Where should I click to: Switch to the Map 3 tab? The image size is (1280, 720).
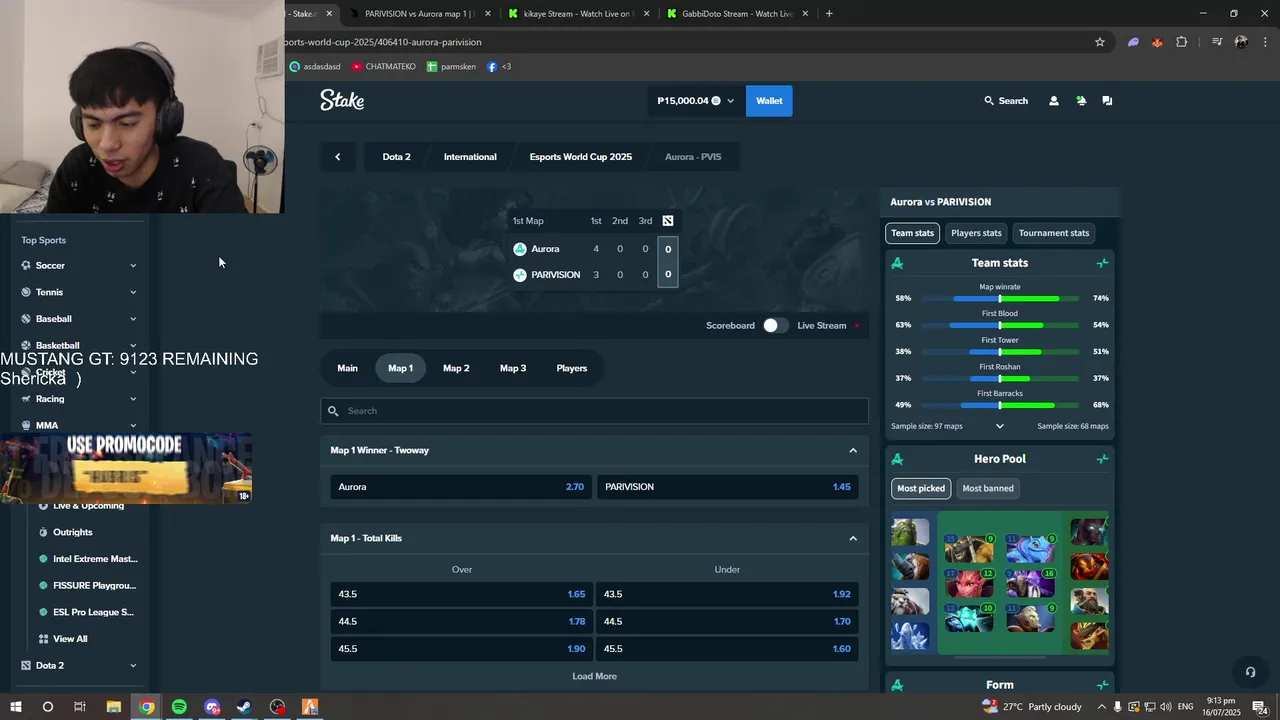513,368
